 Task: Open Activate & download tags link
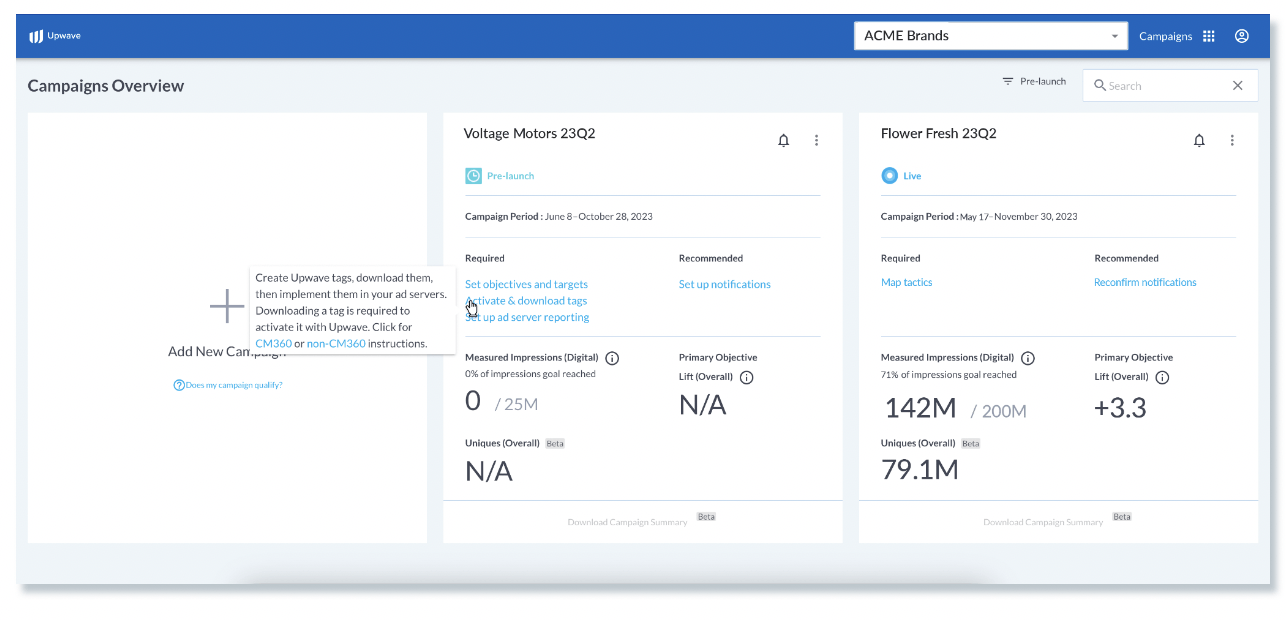tap(526, 300)
